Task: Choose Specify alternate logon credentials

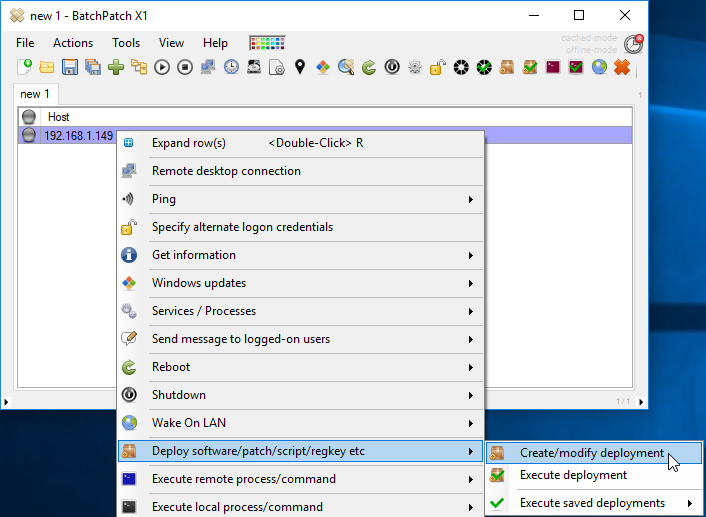Action: coord(300,227)
